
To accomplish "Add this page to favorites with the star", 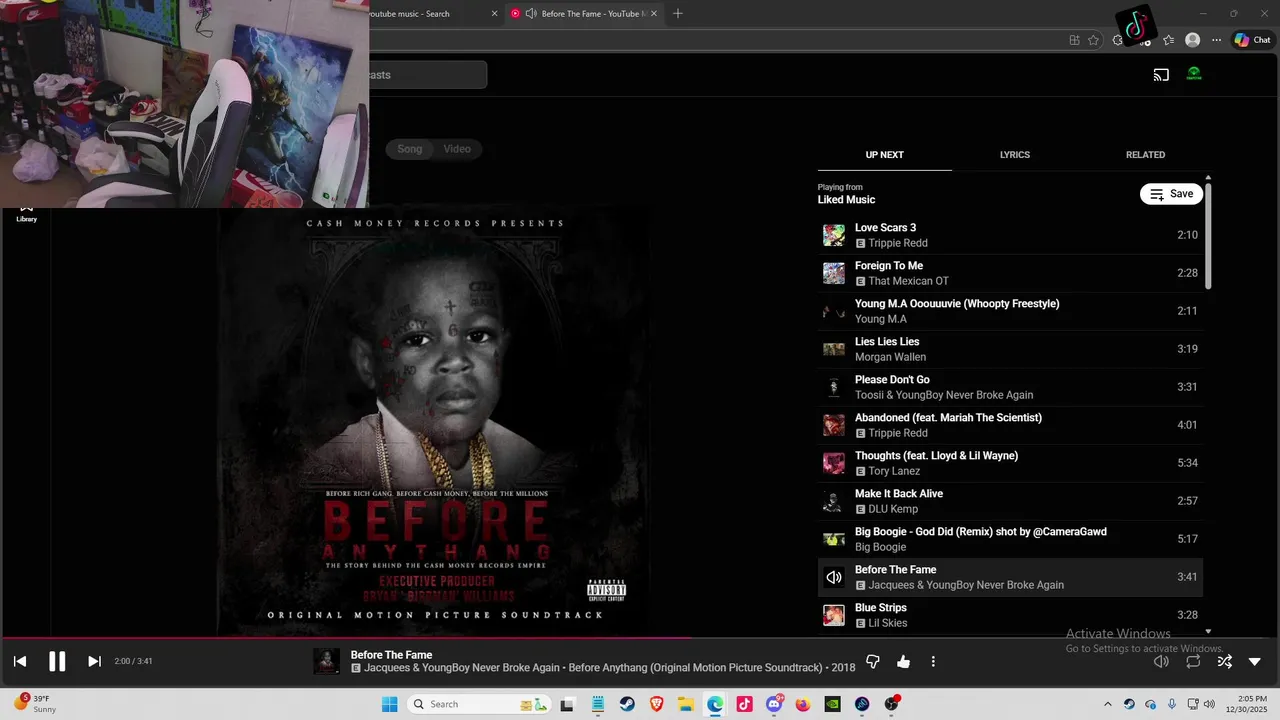I will (x=1093, y=40).
